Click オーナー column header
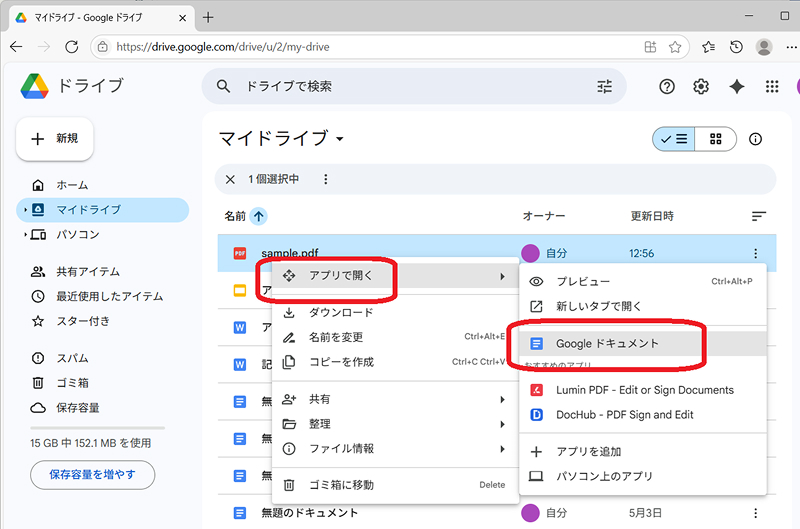The width and height of the screenshot is (800, 529). point(544,216)
